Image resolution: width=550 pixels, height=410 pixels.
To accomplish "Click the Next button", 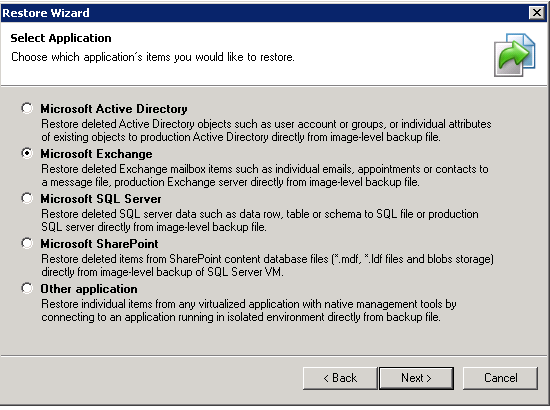I will click(416, 378).
